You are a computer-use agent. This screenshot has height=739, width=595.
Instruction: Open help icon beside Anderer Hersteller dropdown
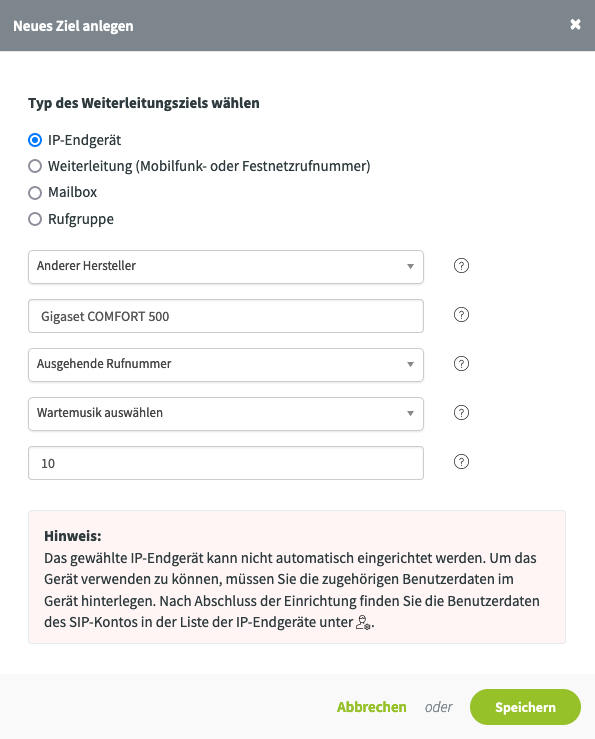[x=461, y=266]
